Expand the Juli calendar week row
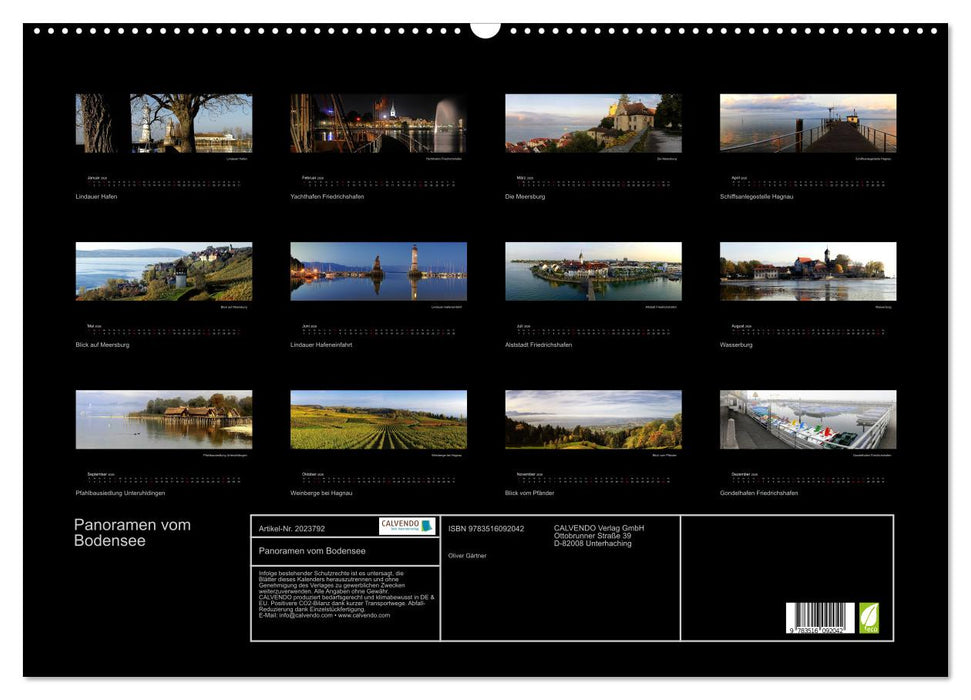Image resolution: width=971 pixels, height=700 pixels. [590, 329]
